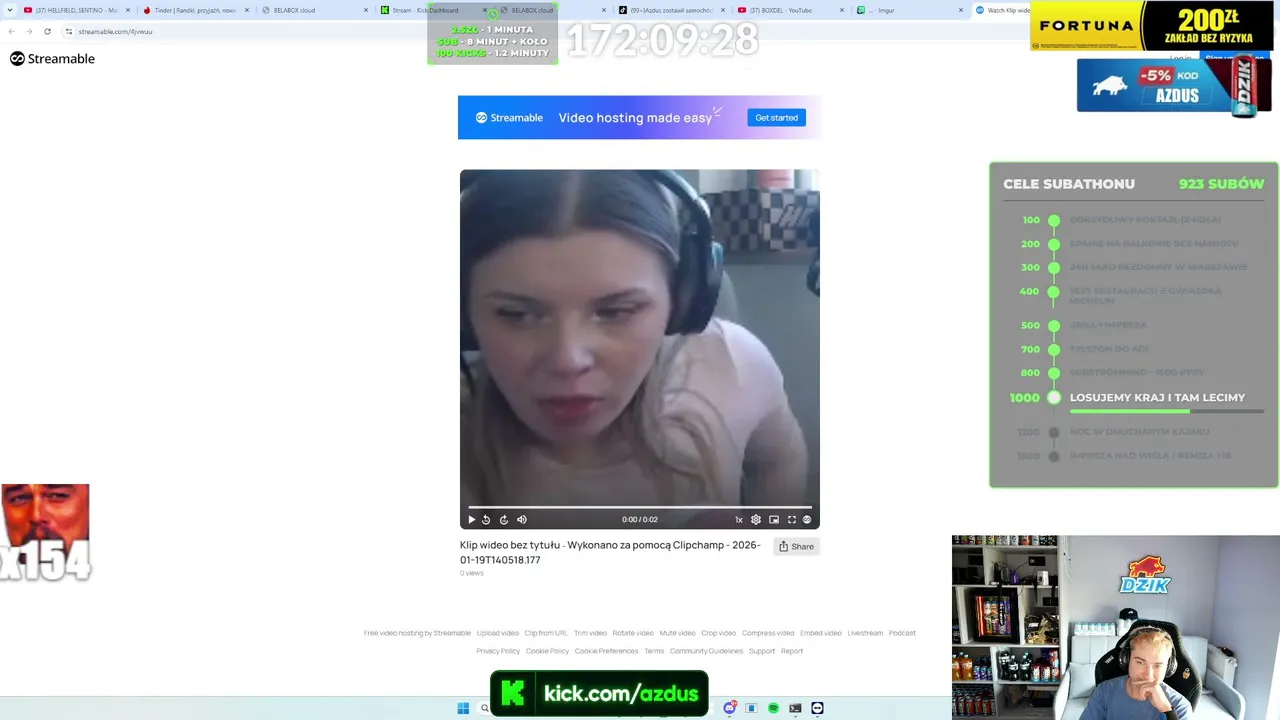
Task: Open the Crop video footer link
Action: (718, 633)
